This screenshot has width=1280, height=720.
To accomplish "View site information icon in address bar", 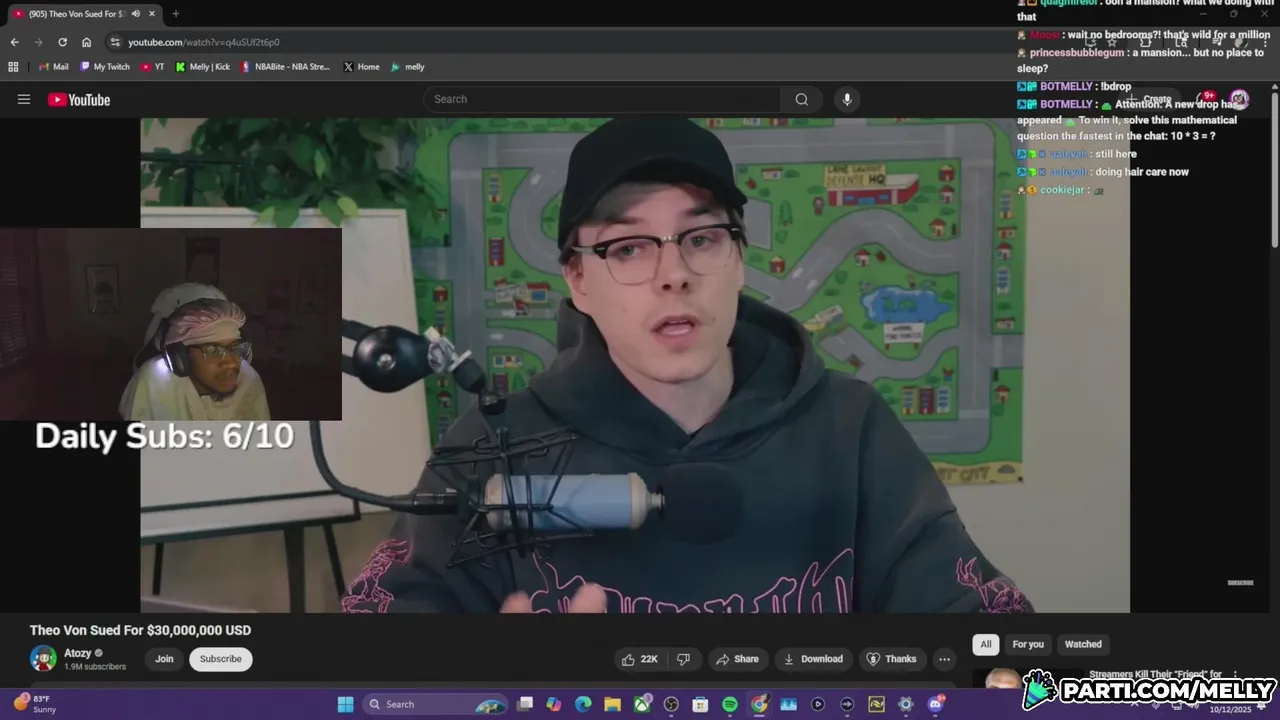I will tap(115, 42).
